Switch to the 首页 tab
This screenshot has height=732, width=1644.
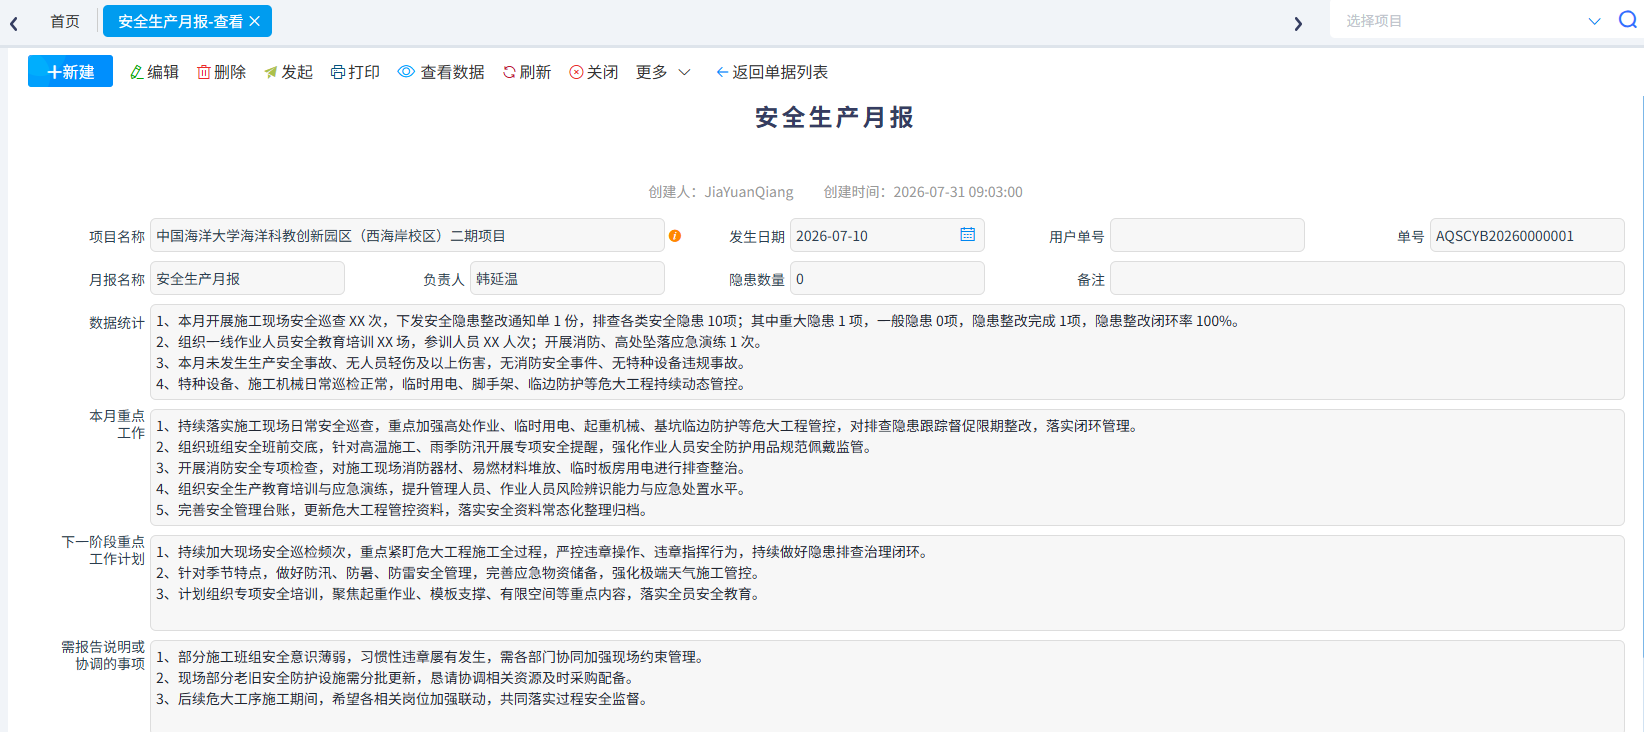(65, 21)
